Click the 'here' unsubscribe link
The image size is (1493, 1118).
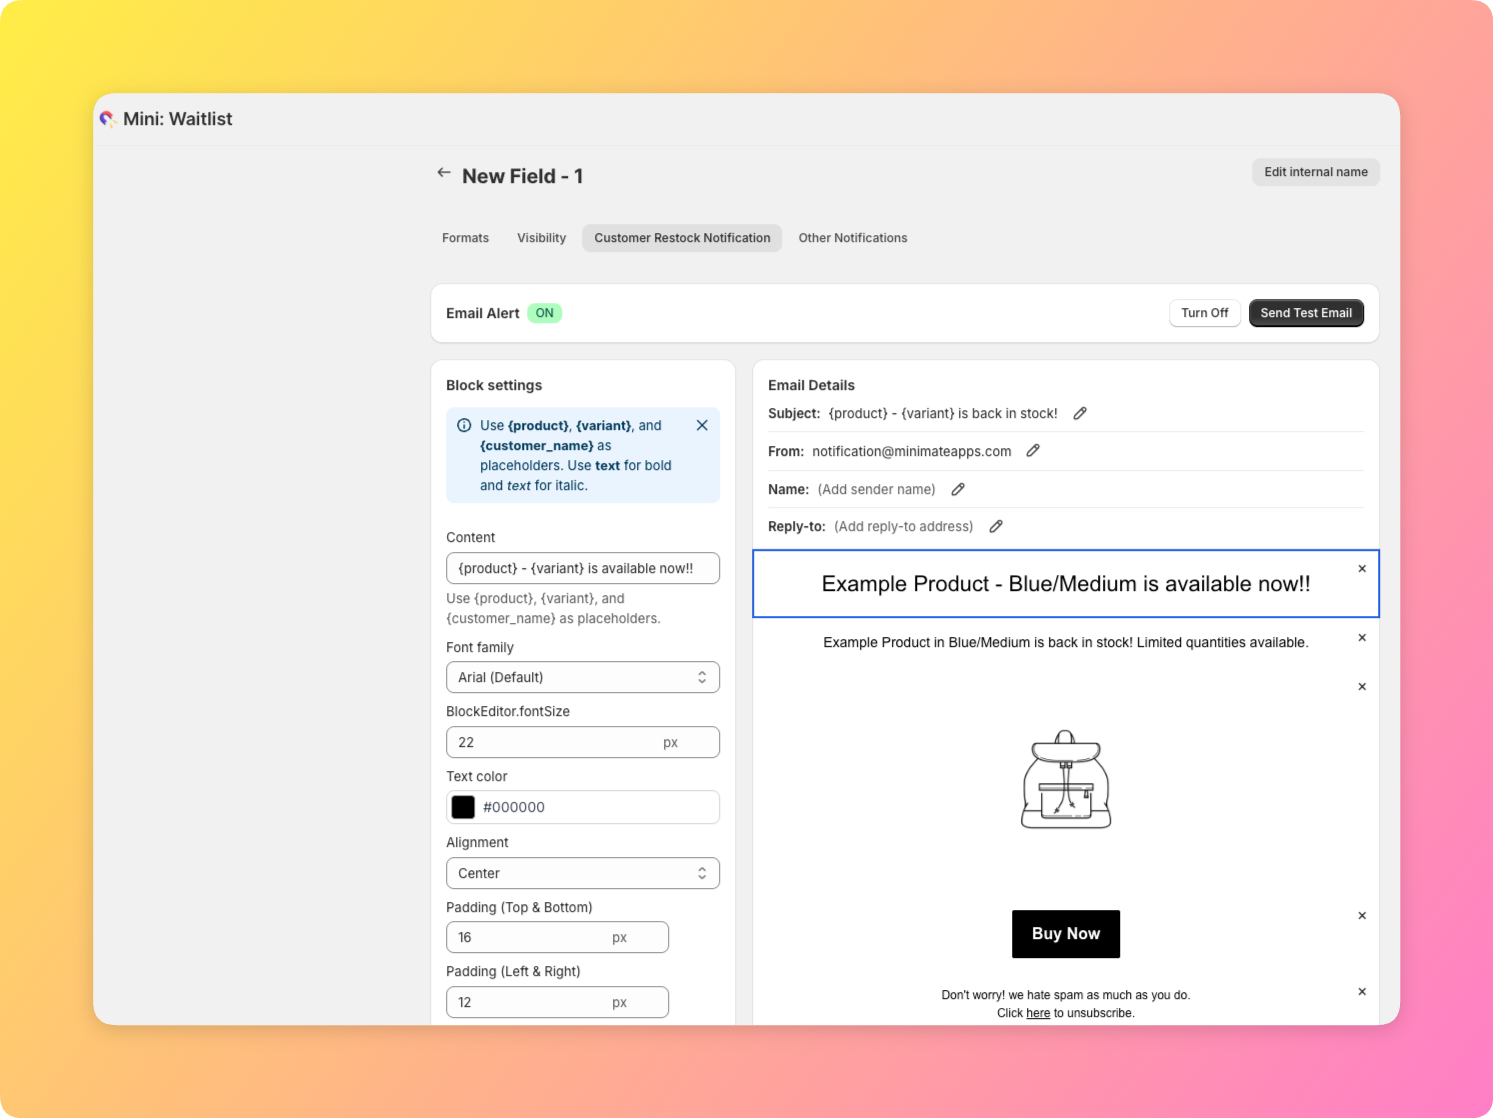[1038, 1013]
